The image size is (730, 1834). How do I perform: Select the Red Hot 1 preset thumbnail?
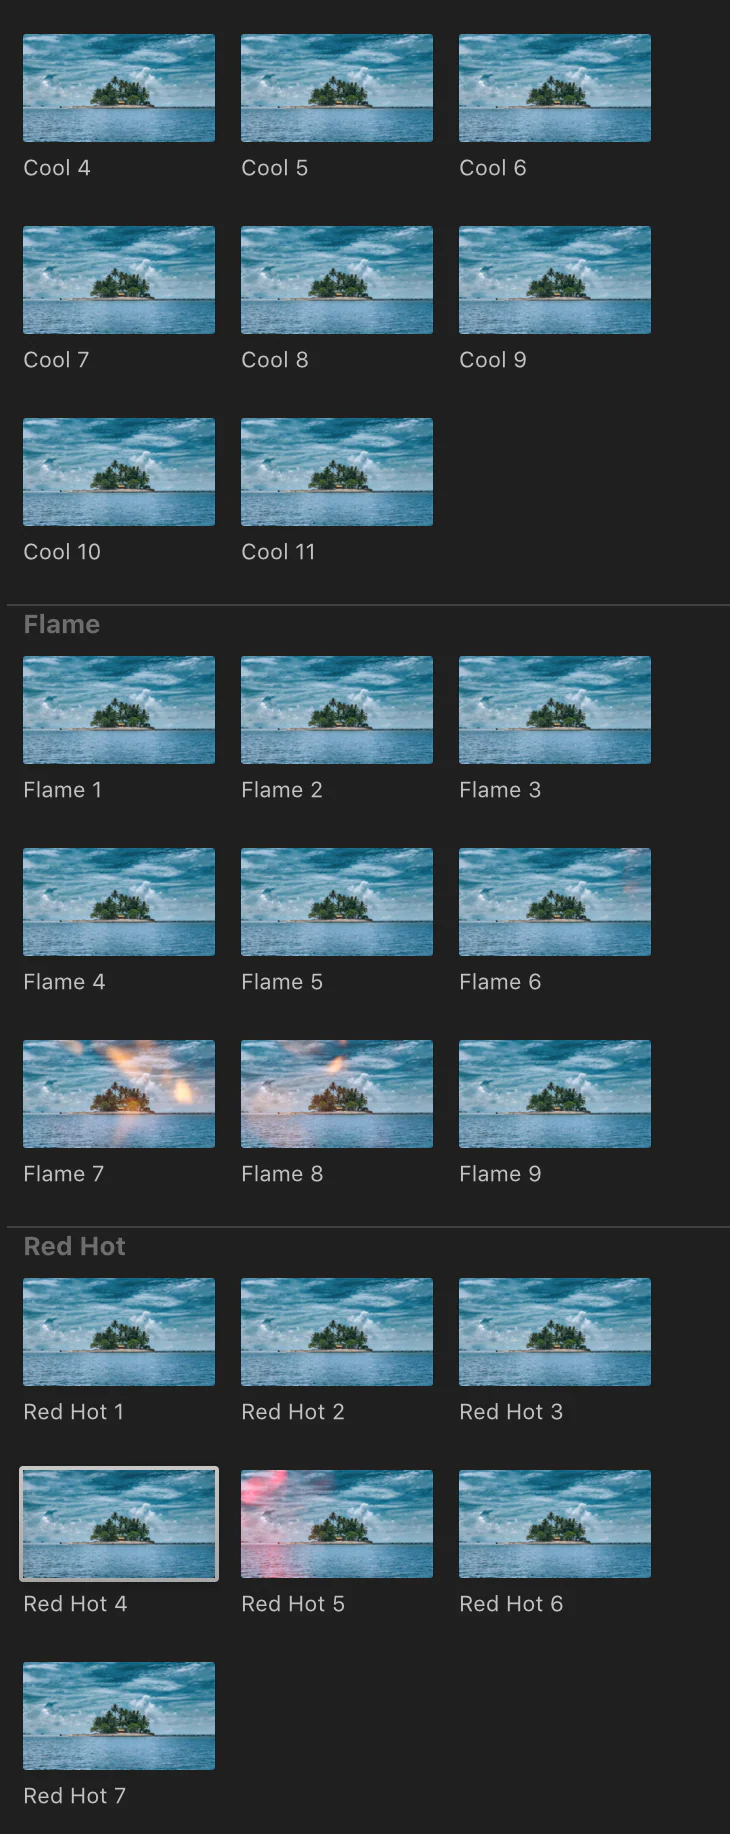(x=119, y=1332)
